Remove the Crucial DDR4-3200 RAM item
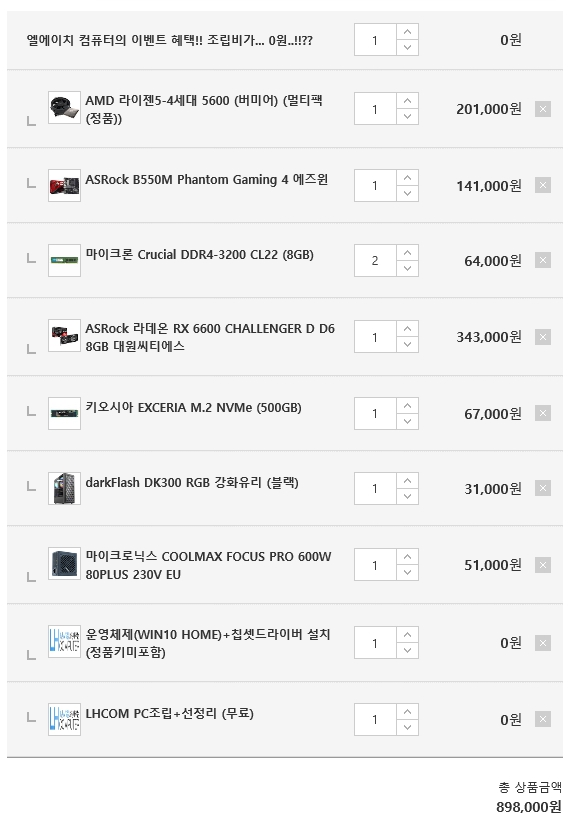This screenshot has width=573, height=826. (542, 260)
